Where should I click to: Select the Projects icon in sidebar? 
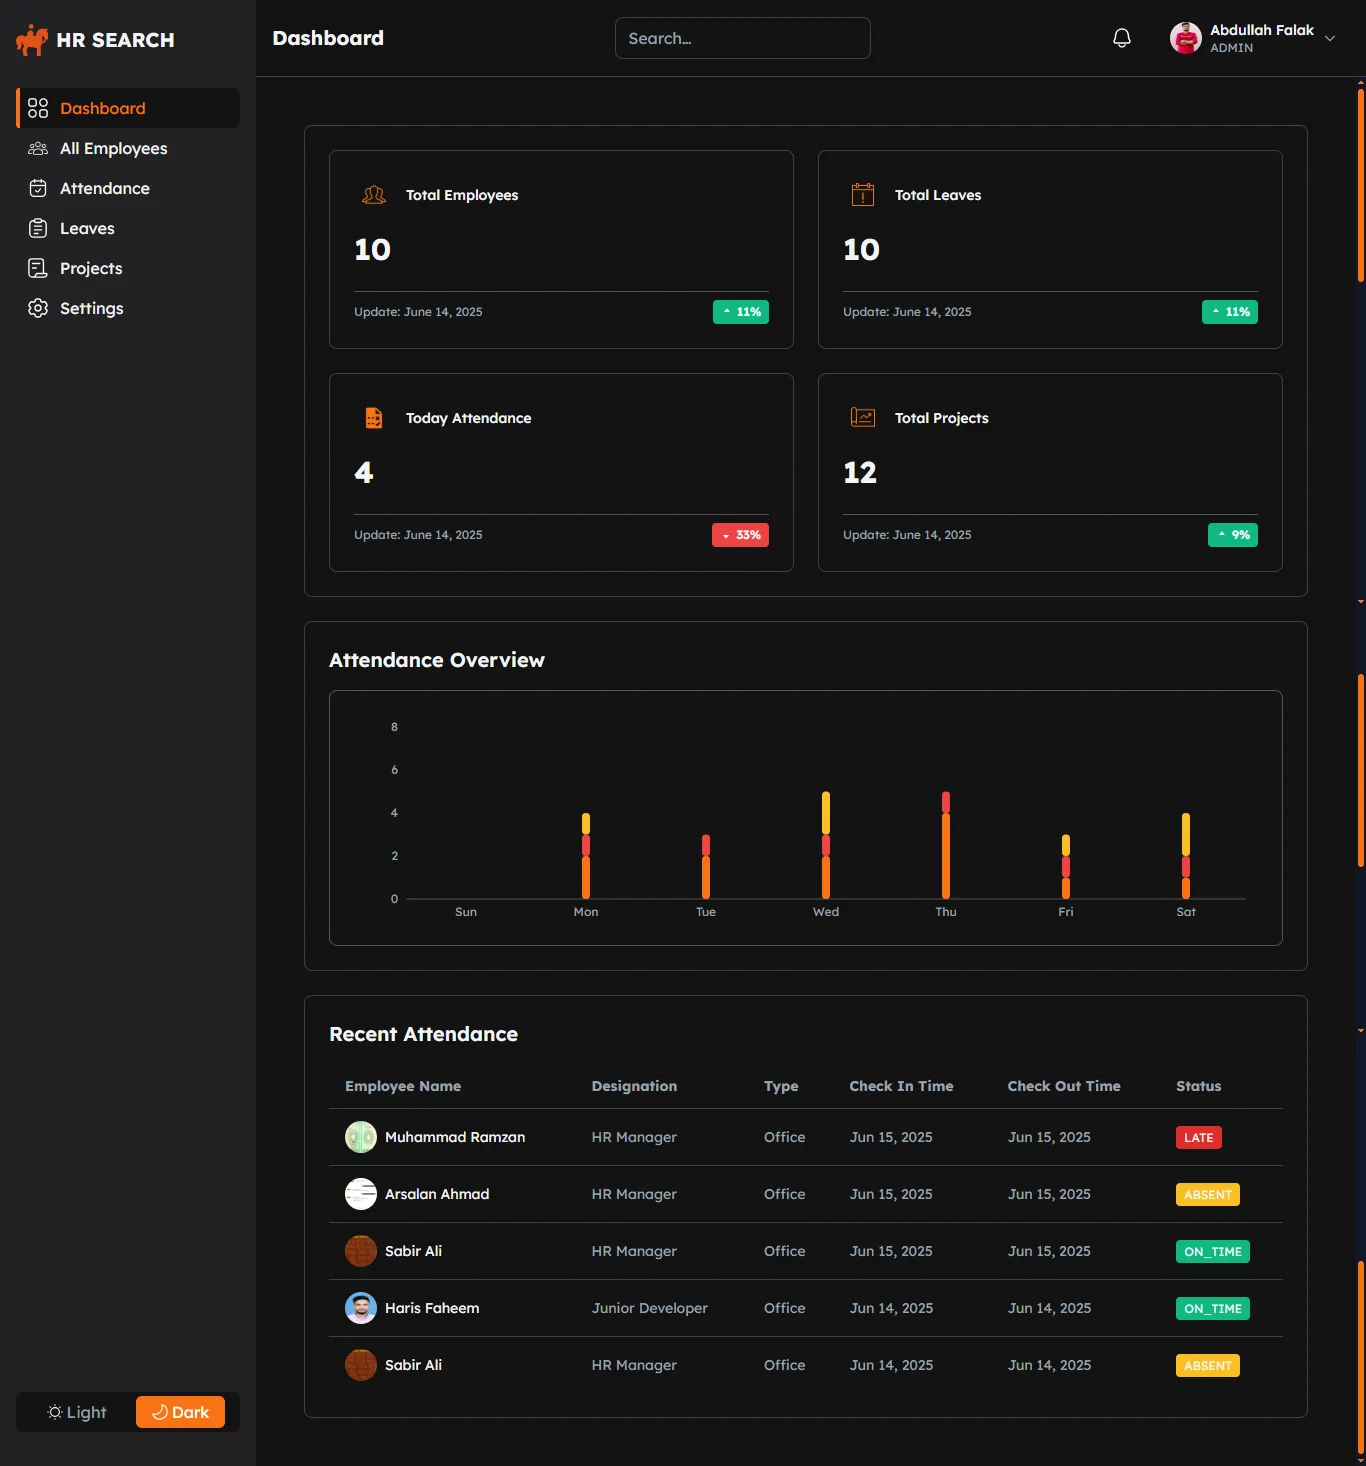point(37,268)
